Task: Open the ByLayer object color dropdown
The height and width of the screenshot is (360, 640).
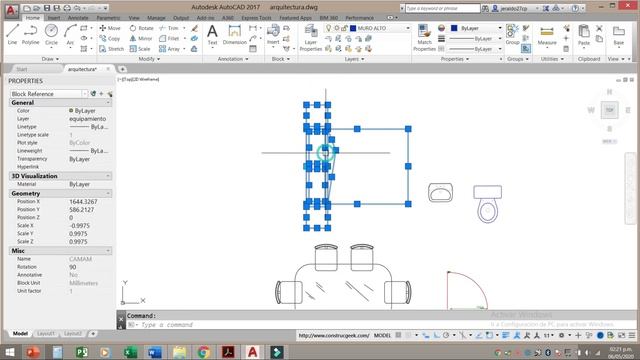Action: click(x=500, y=28)
